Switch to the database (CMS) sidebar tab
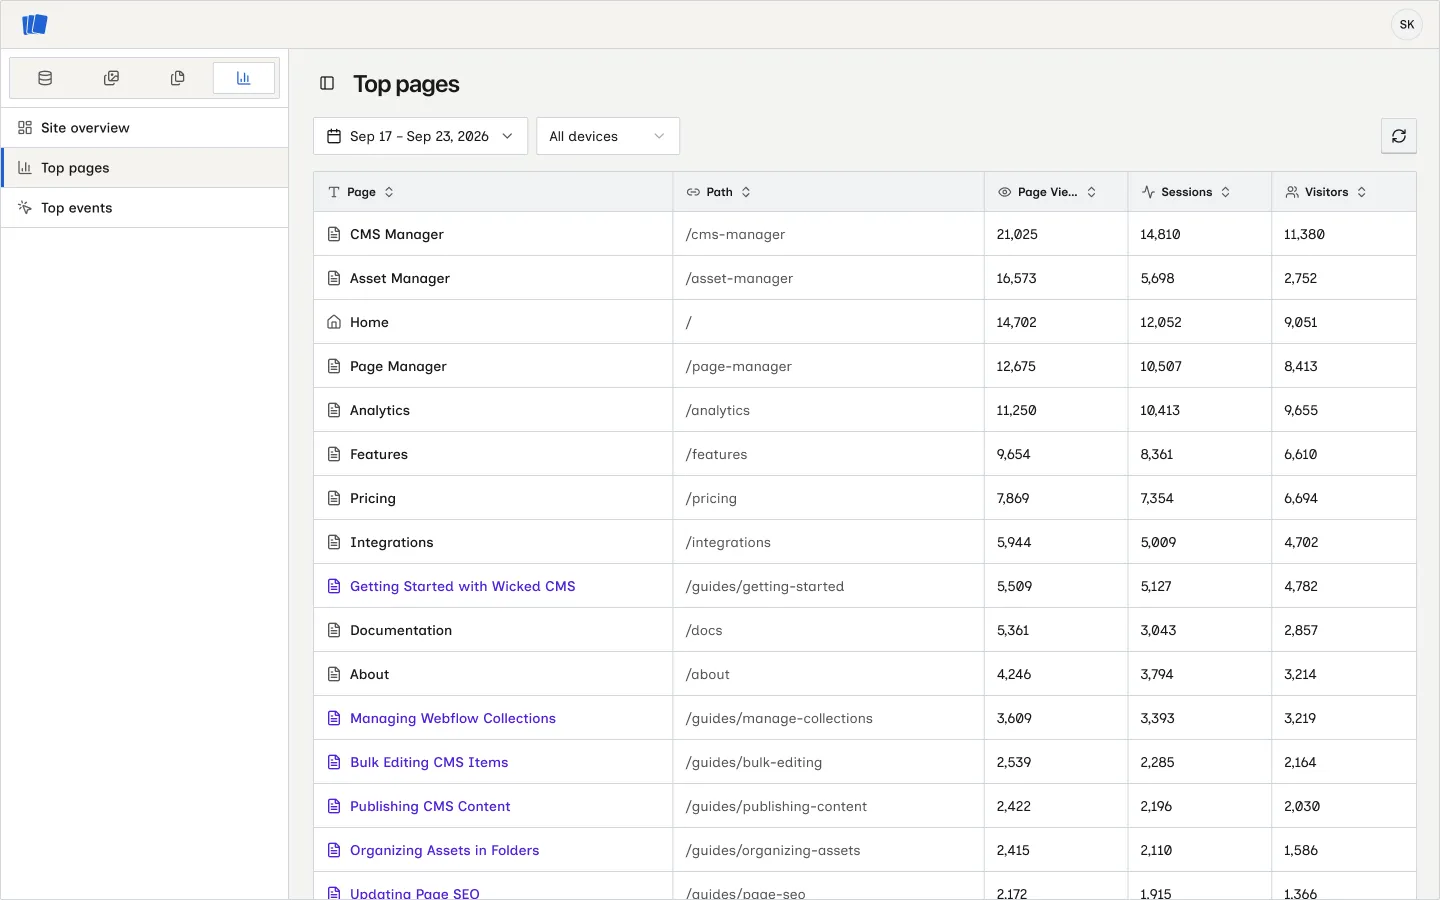Screen dimensions: 1440x900 pyautogui.click(x=45, y=78)
